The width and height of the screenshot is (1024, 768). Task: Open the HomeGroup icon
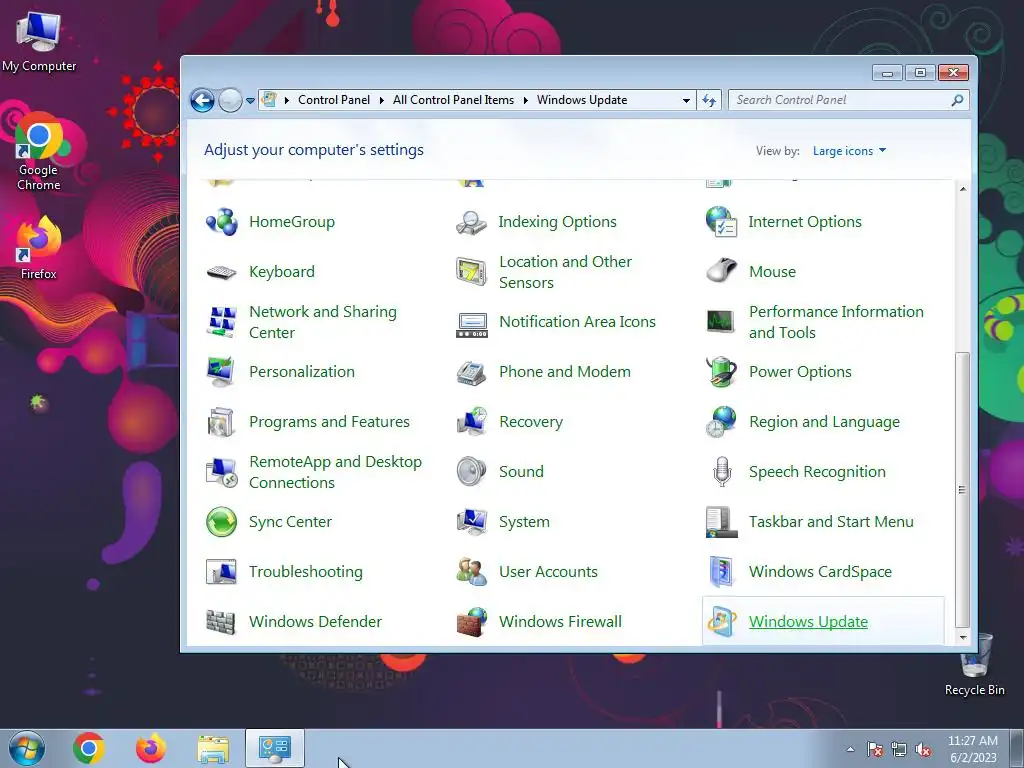[x=221, y=222]
